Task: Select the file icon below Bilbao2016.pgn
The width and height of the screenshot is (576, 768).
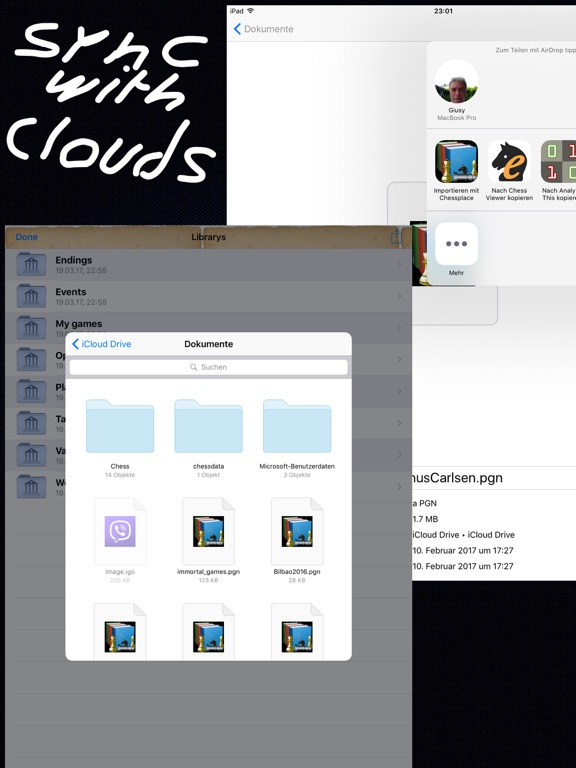Action: click(x=297, y=632)
